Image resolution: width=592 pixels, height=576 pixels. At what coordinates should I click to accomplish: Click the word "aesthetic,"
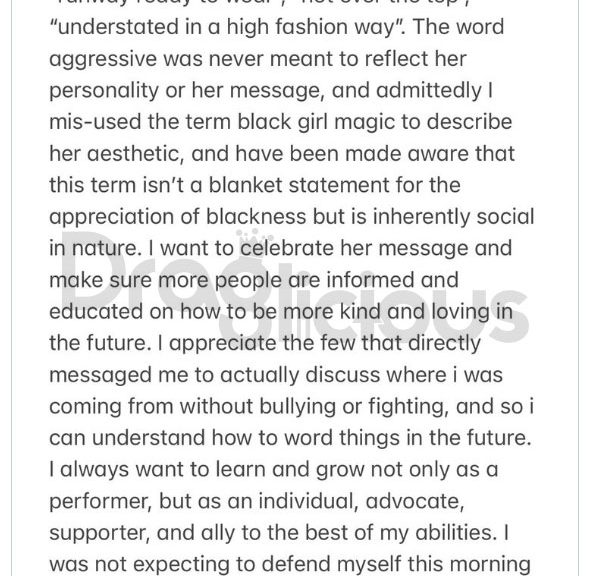pyautogui.click(x=136, y=154)
